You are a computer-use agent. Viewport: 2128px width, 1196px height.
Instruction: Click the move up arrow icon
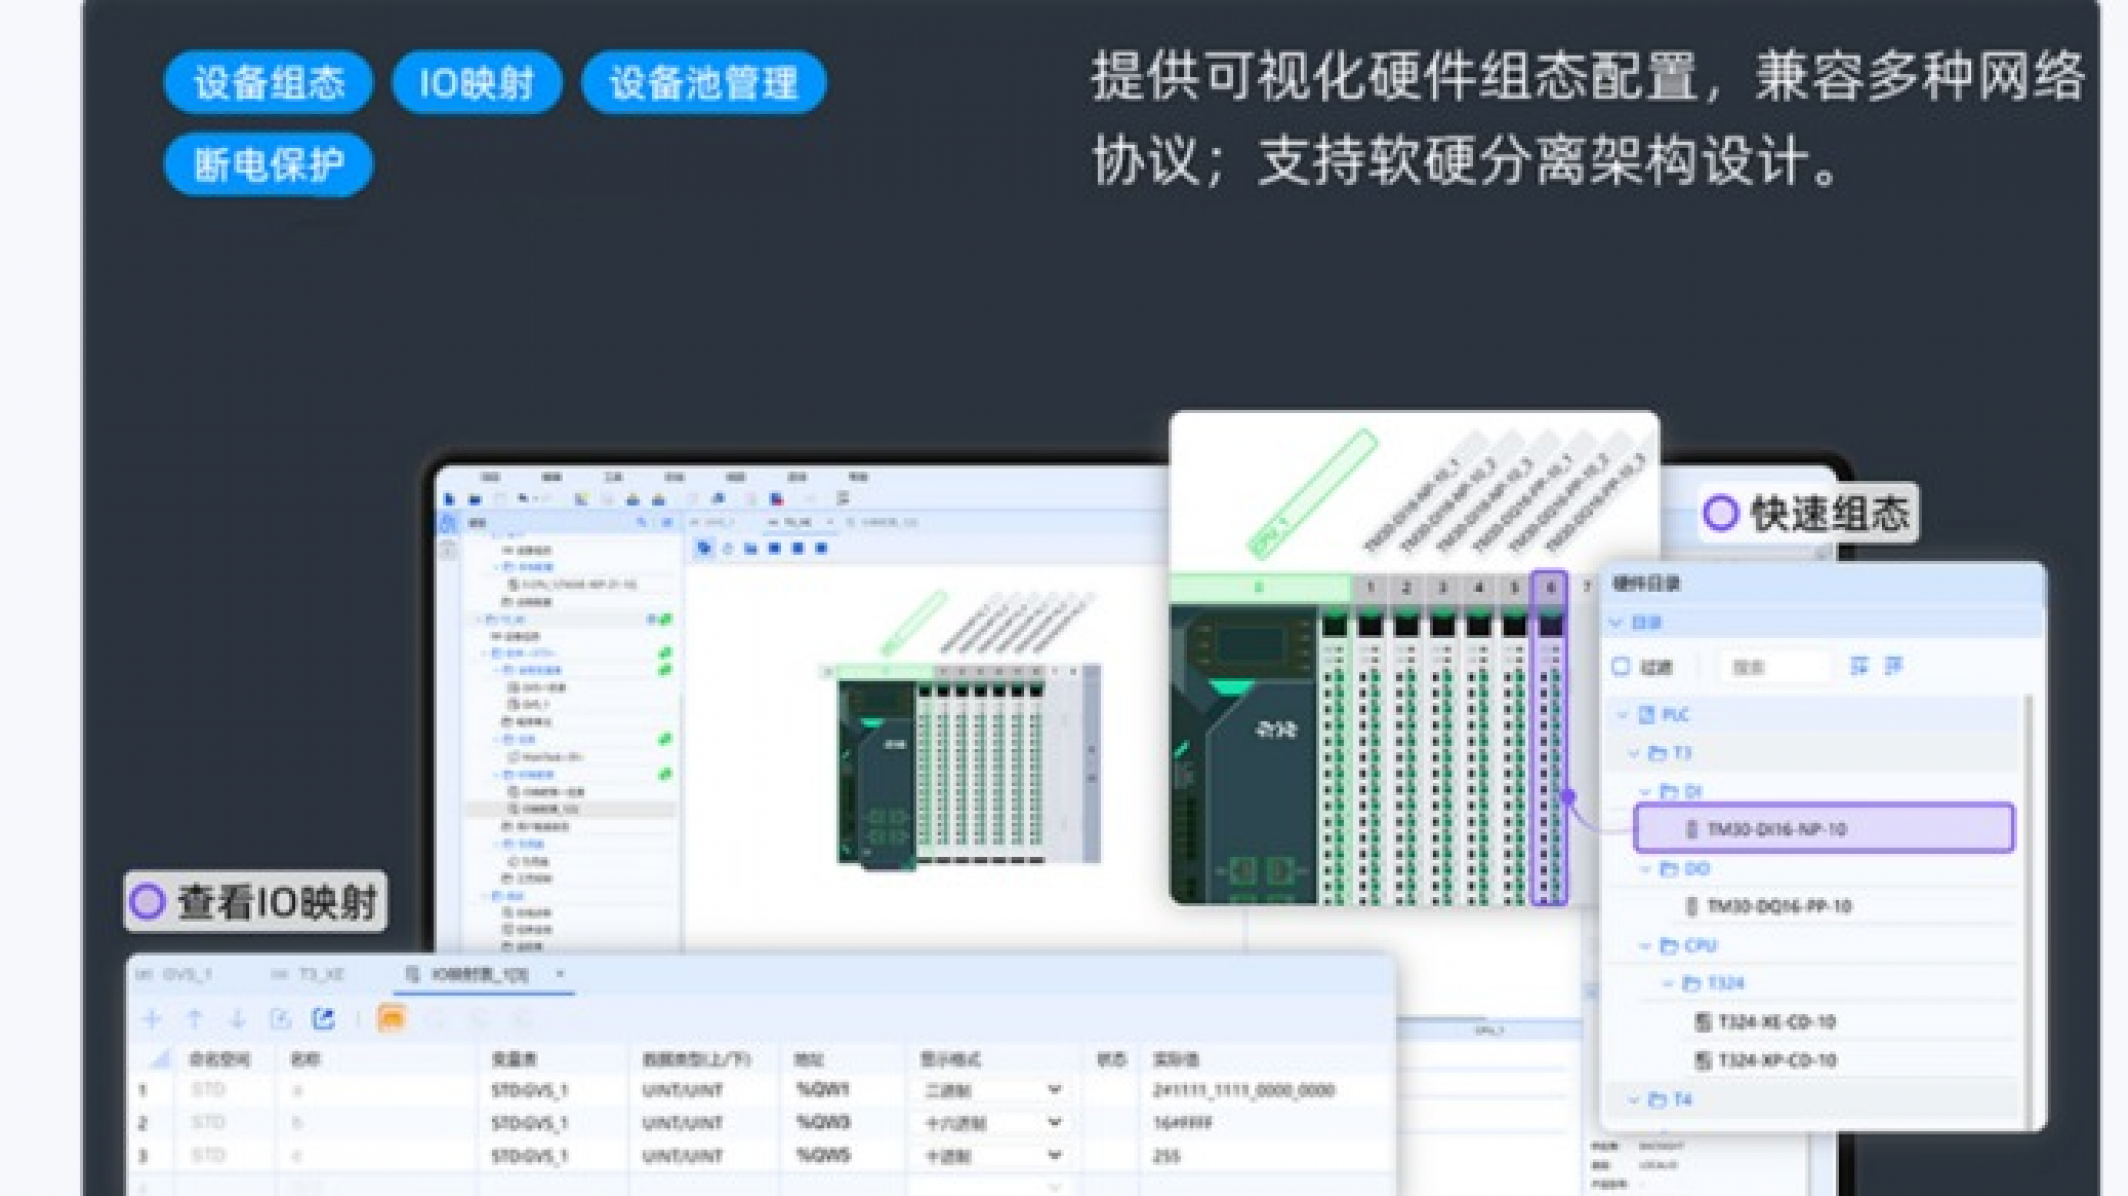pyautogui.click(x=195, y=1019)
